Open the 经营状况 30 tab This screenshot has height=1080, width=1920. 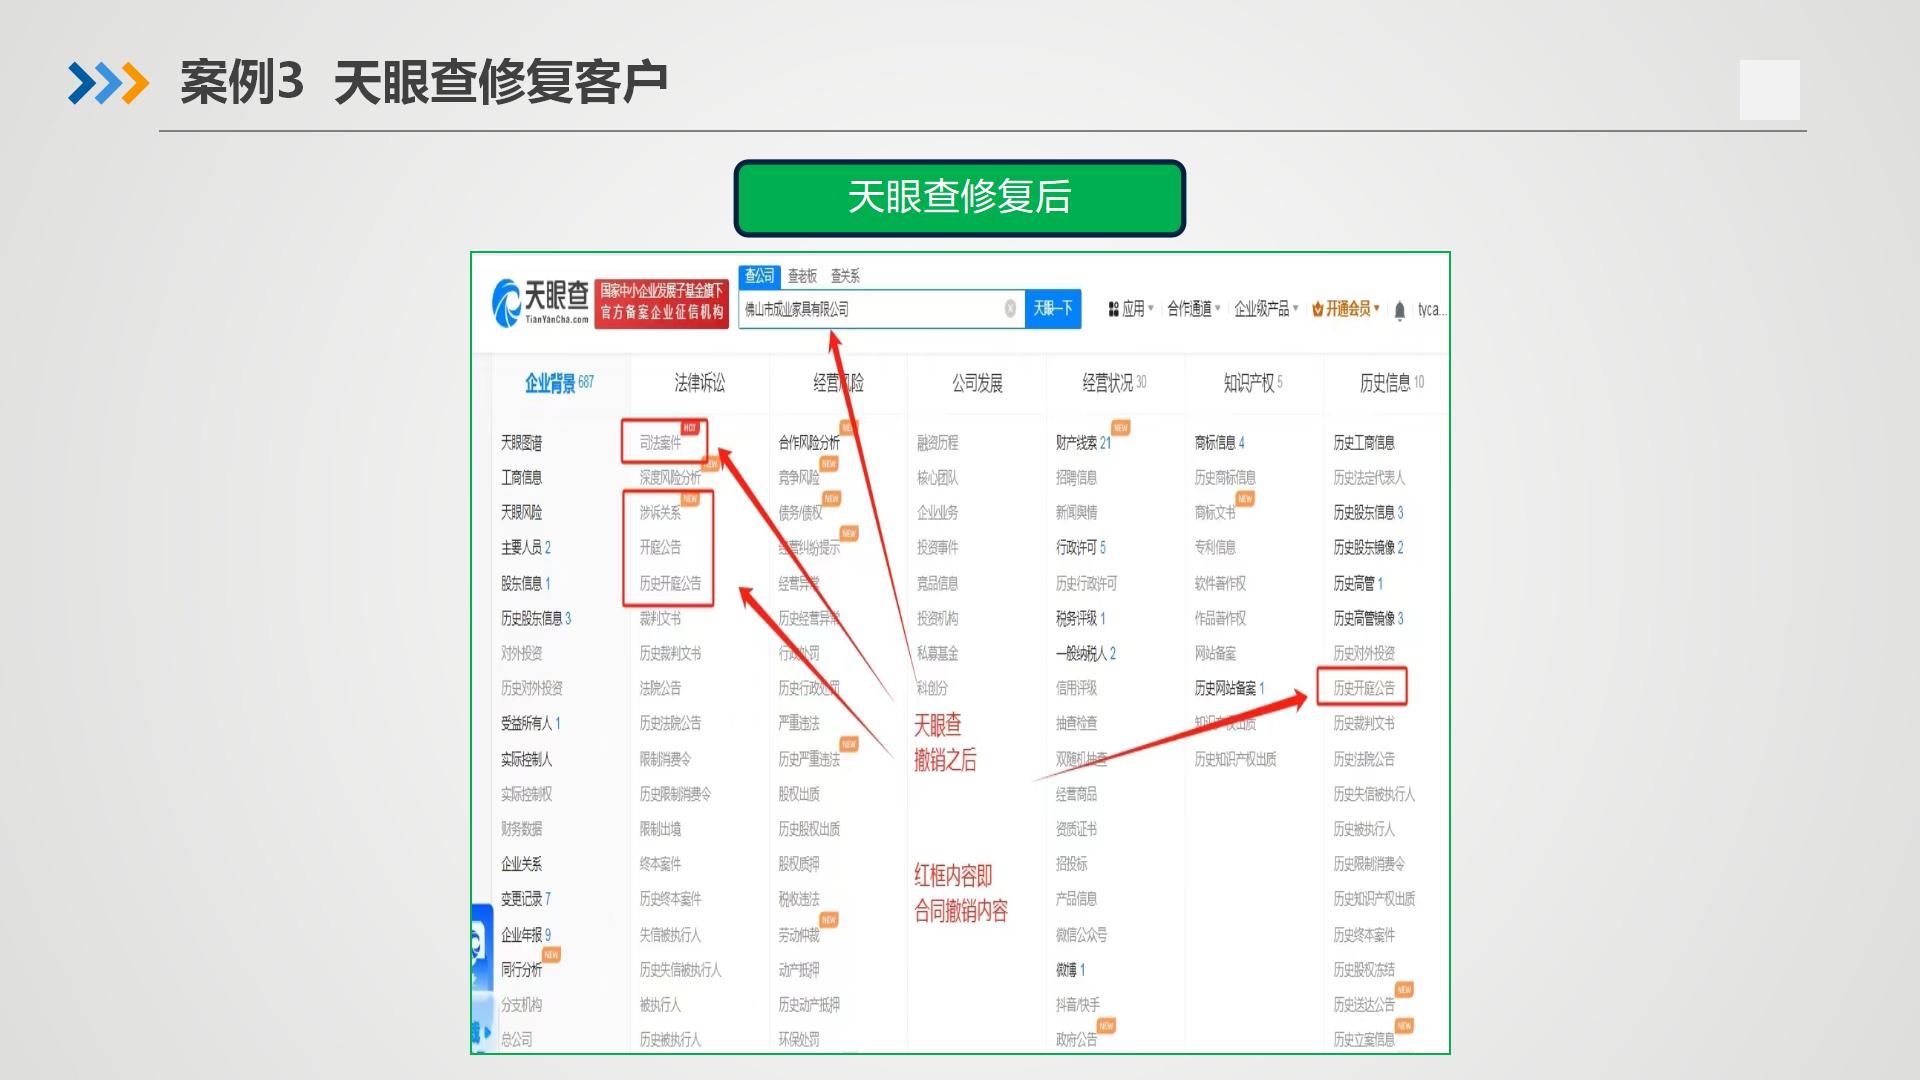(1114, 383)
